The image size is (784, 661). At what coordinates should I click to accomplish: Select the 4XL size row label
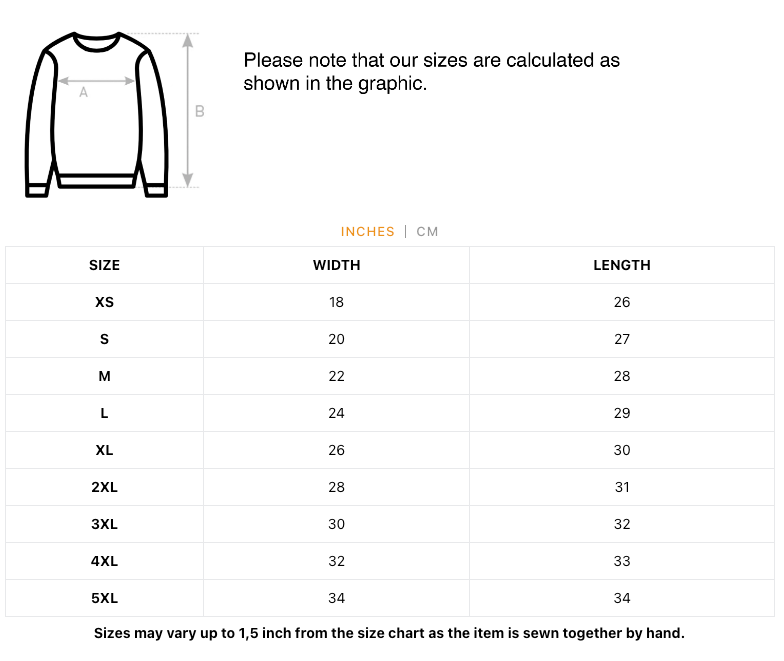[x=104, y=561]
